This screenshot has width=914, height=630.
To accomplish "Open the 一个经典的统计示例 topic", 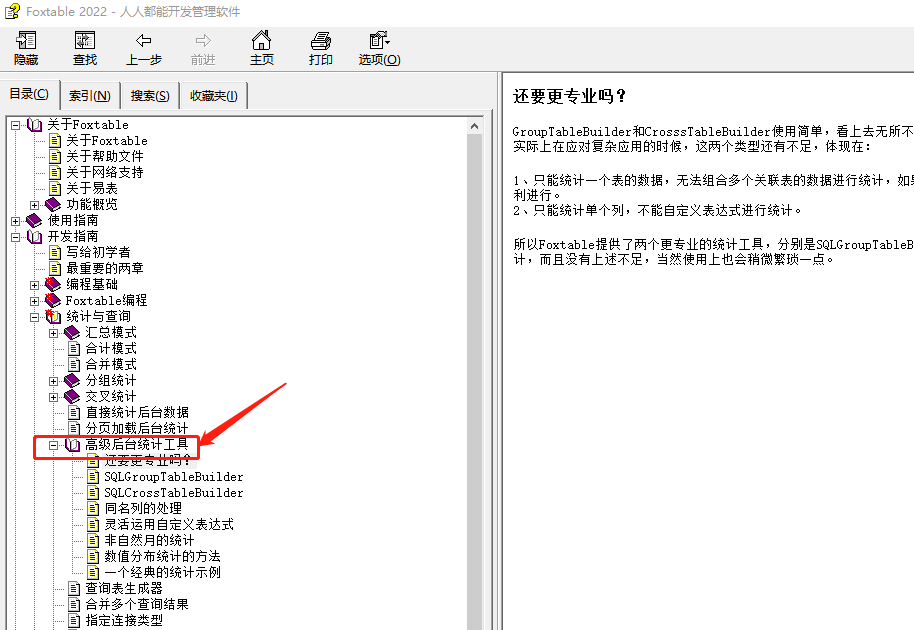I will point(162,572).
